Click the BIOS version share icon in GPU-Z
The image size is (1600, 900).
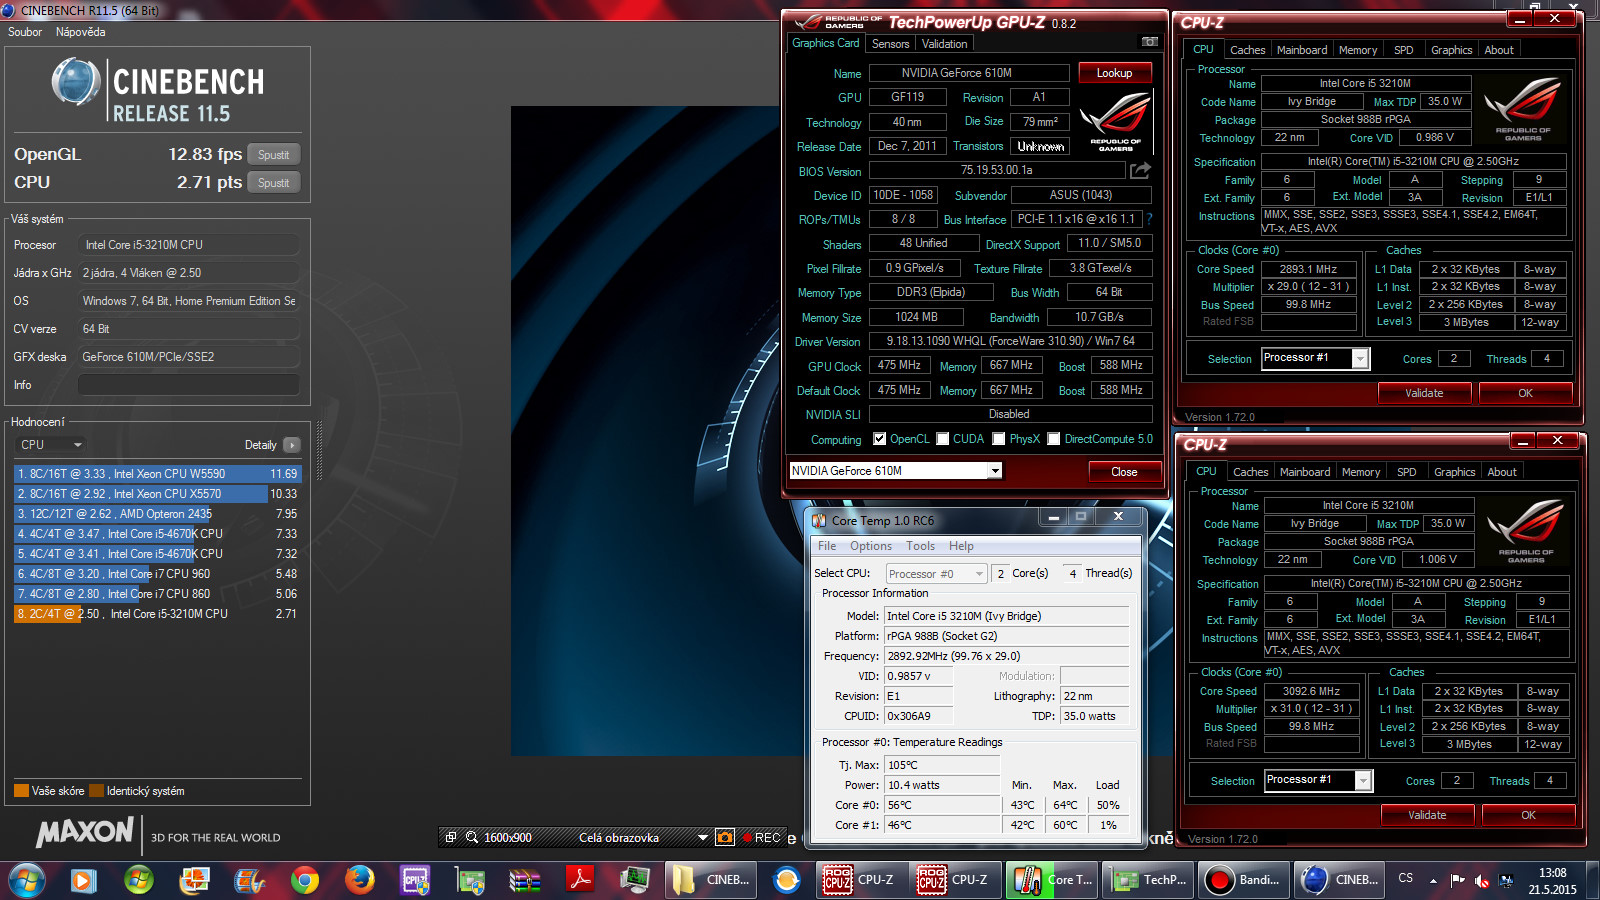click(x=1140, y=171)
